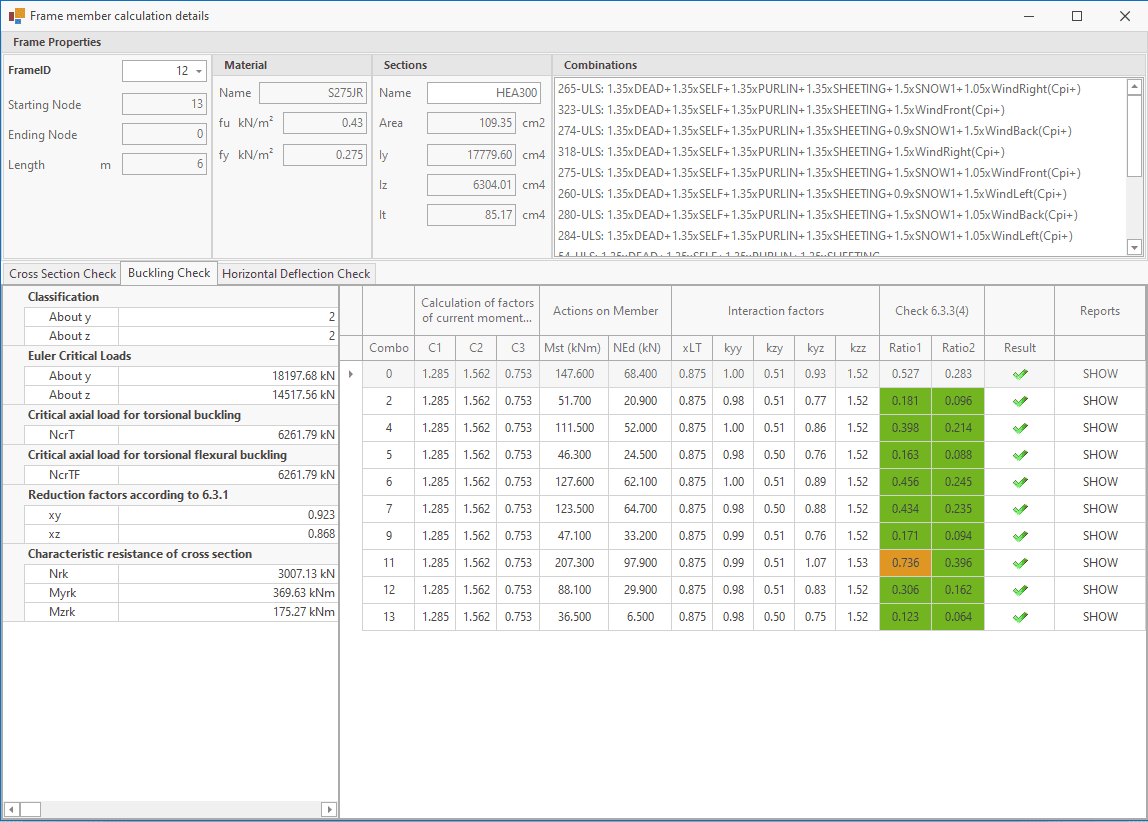Click the HEA300 section name field
Image resolution: width=1148 pixels, height=822 pixels.
tap(483, 93)
